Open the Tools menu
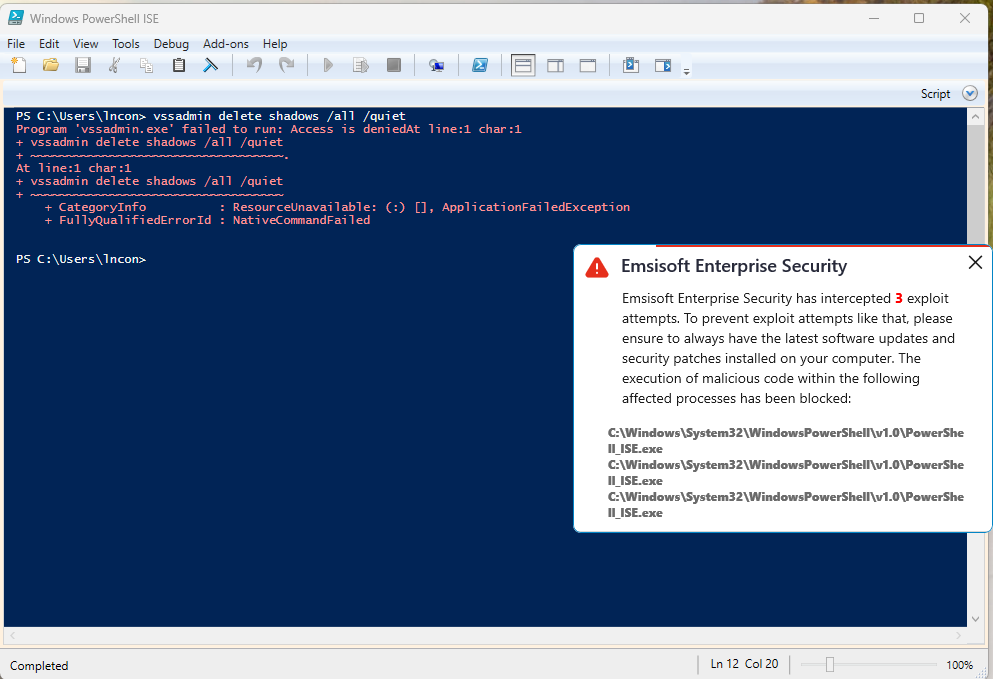 (x=125, y=44)
